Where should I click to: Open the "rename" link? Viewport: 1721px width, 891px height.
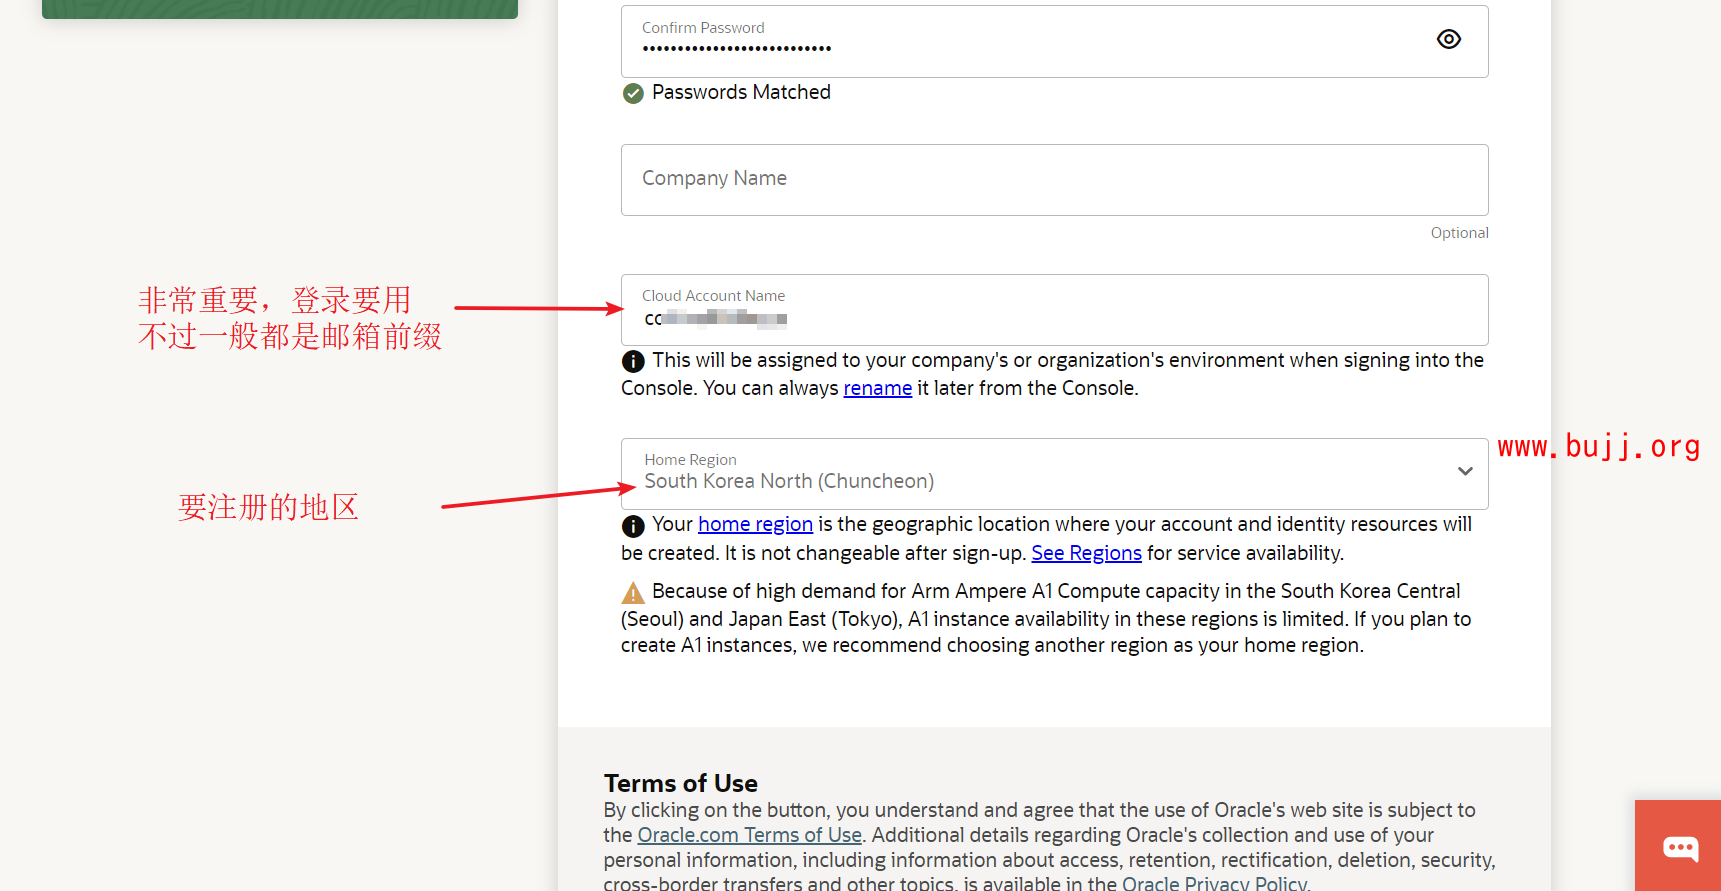(x=877, y=389)
